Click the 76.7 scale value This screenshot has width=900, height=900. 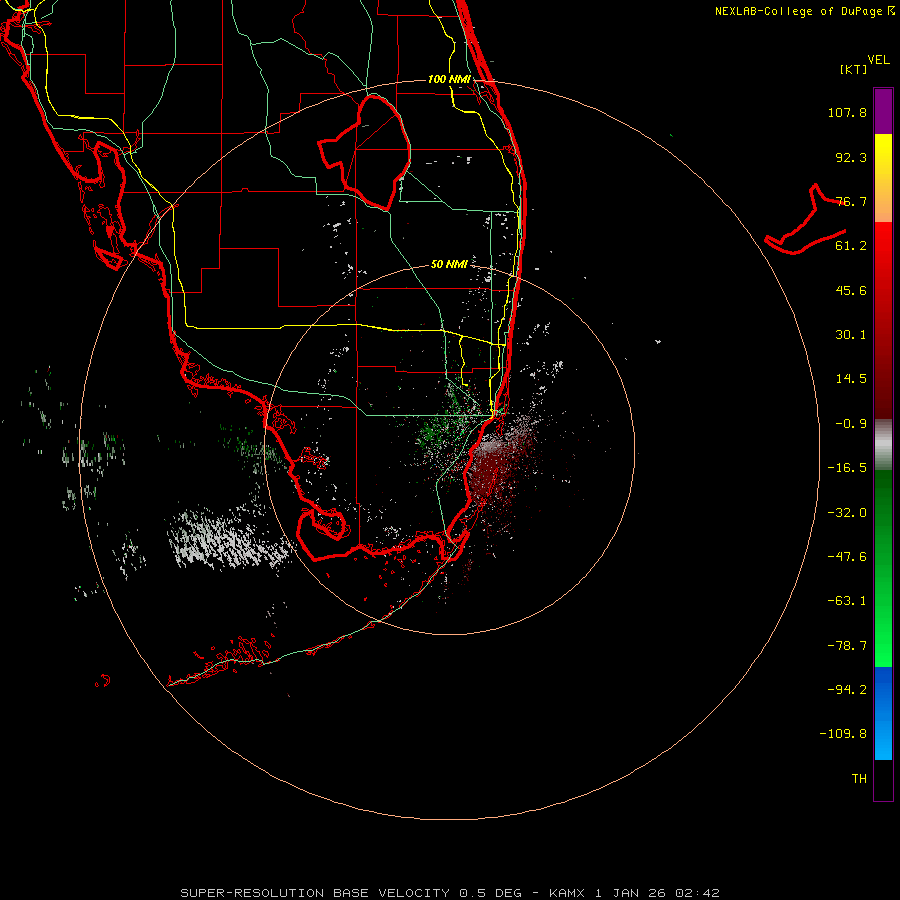pyautogui.click(x=851, y=201)
